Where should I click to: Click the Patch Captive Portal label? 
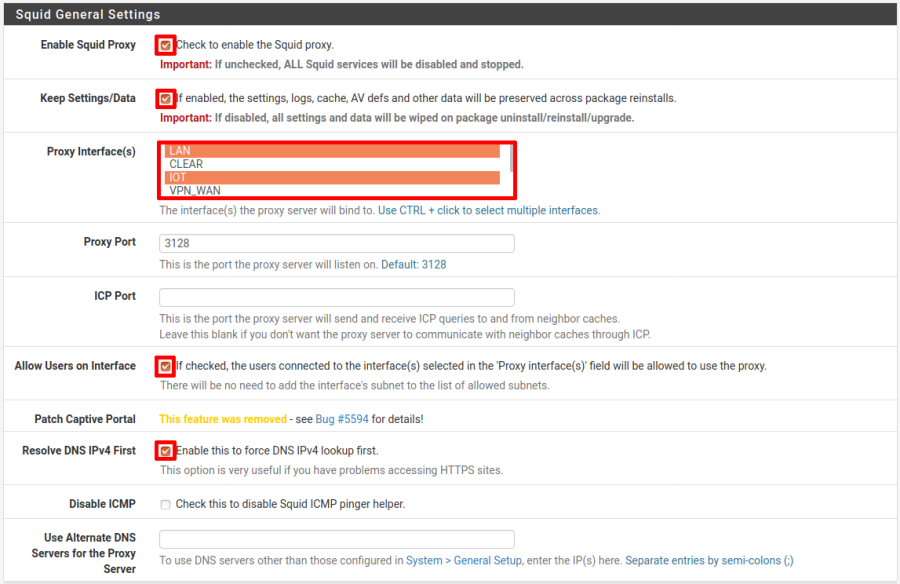(85, 419)
